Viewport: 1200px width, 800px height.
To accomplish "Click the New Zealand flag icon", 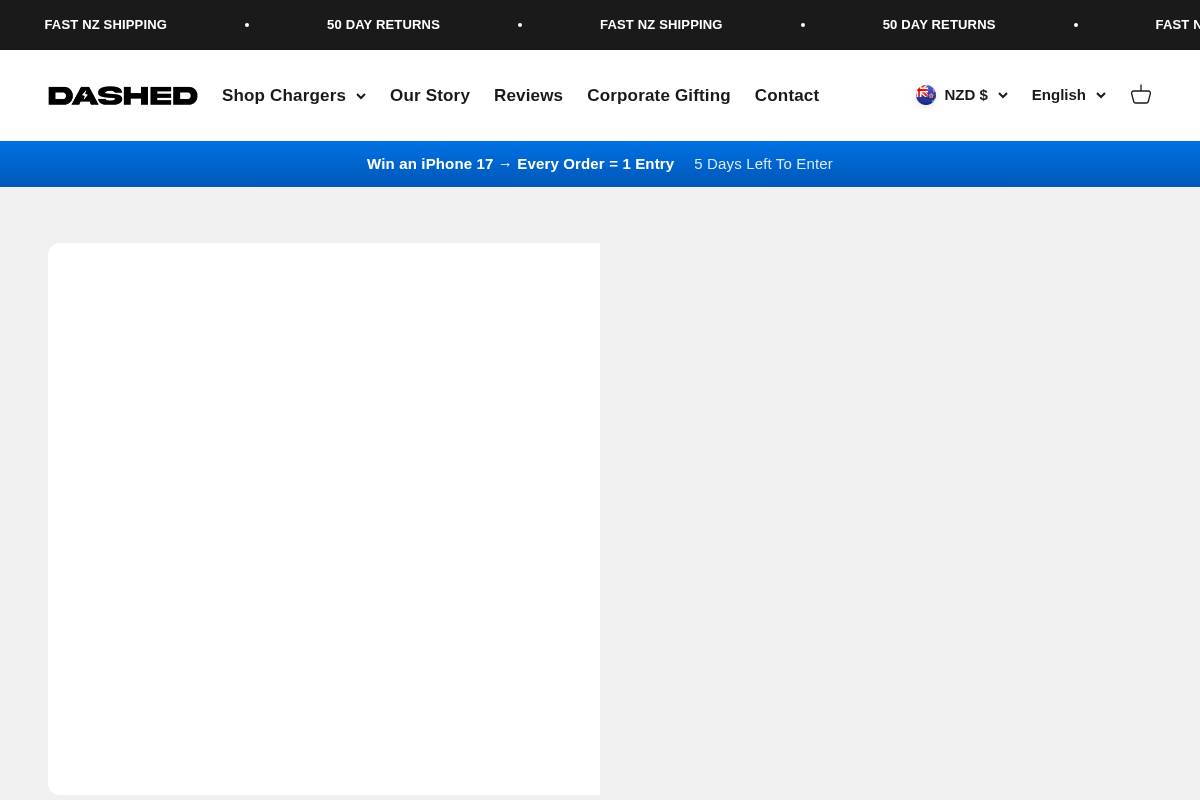I will (926, 95).
